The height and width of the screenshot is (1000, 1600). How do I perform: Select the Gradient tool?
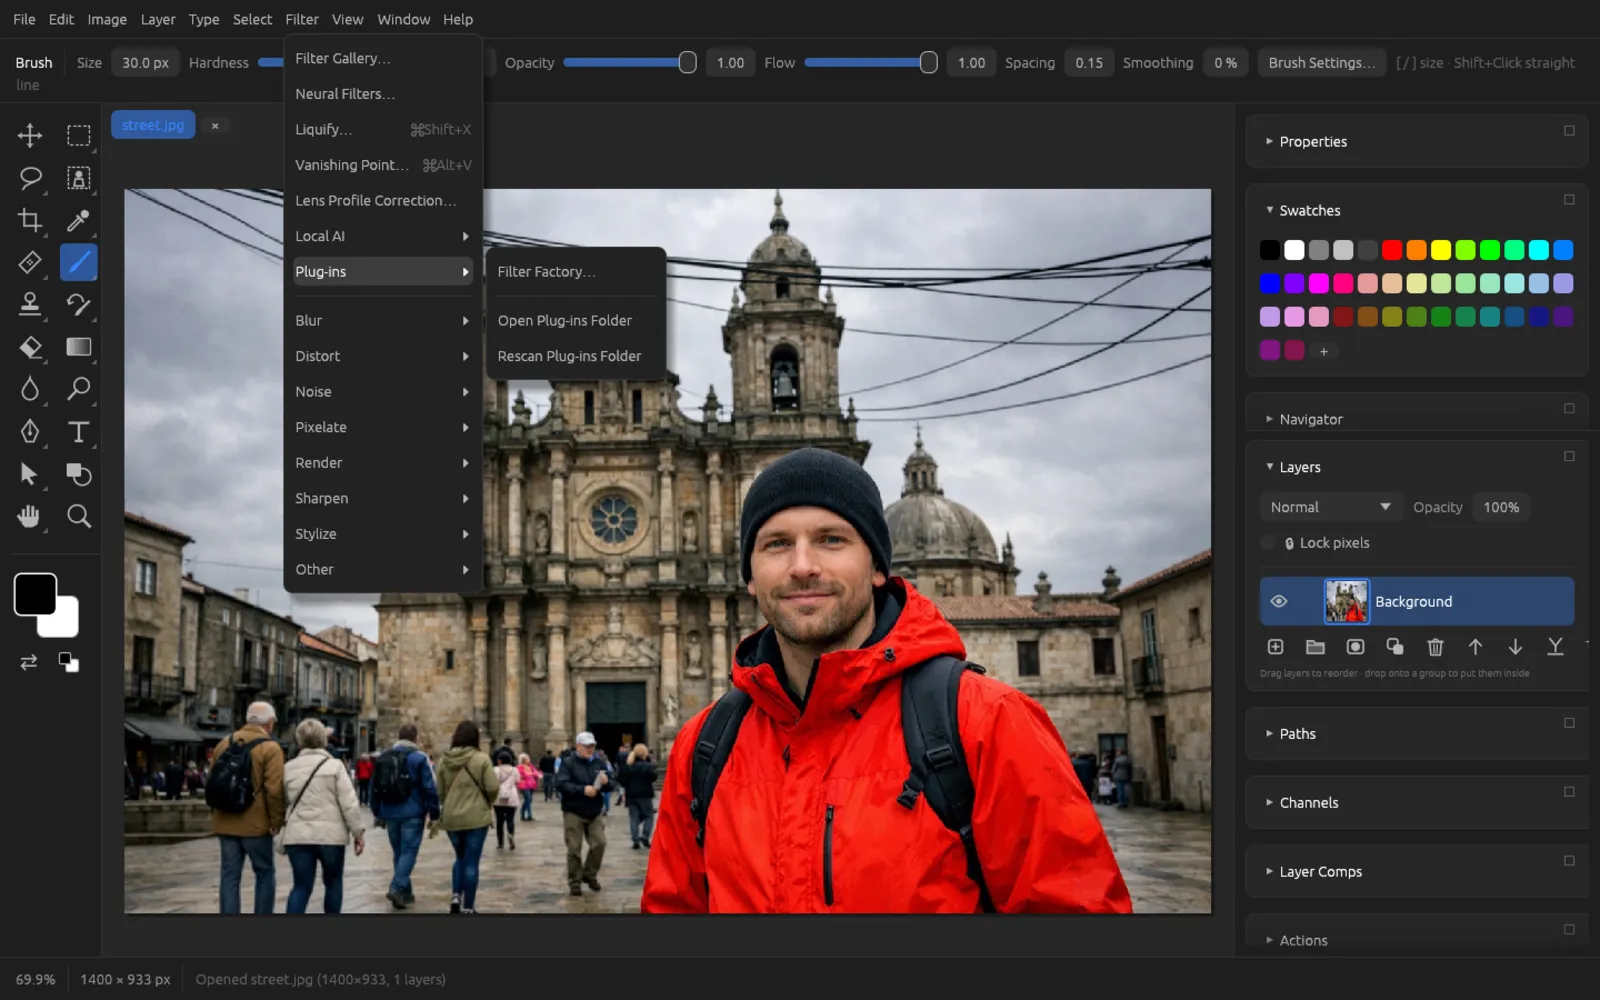78,347
